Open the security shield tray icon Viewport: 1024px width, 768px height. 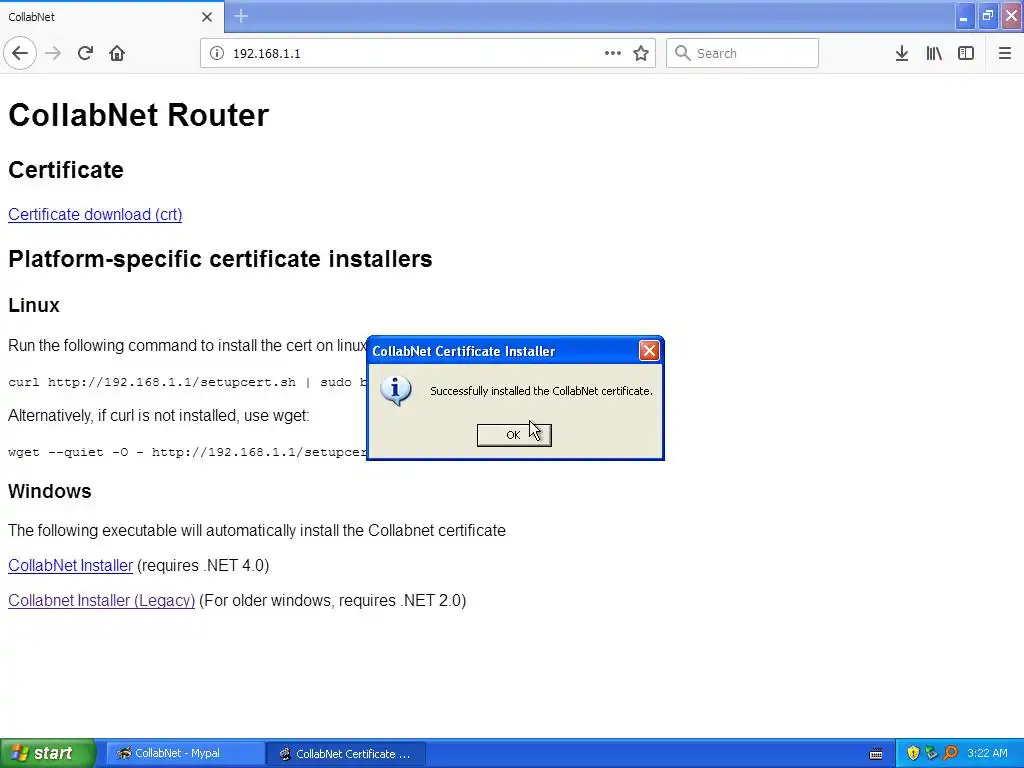click(x=913, y=753)
